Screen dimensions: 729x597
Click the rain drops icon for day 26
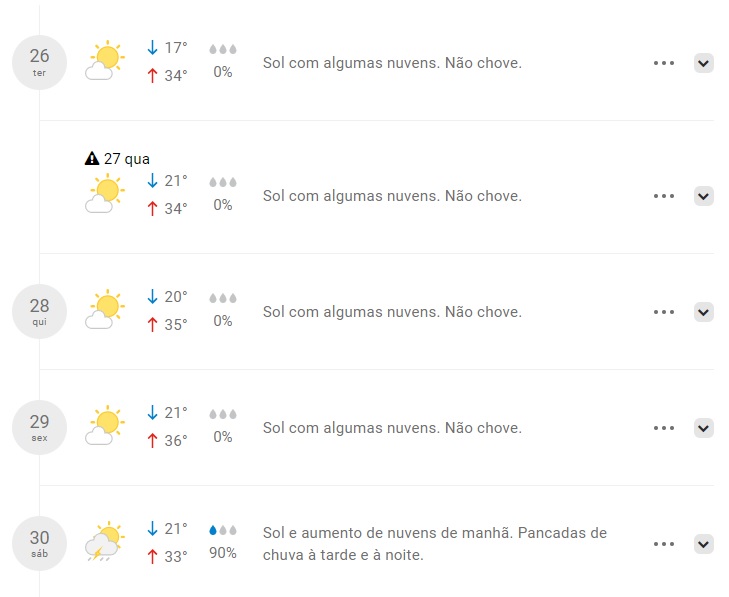click(x=223, y=49)
